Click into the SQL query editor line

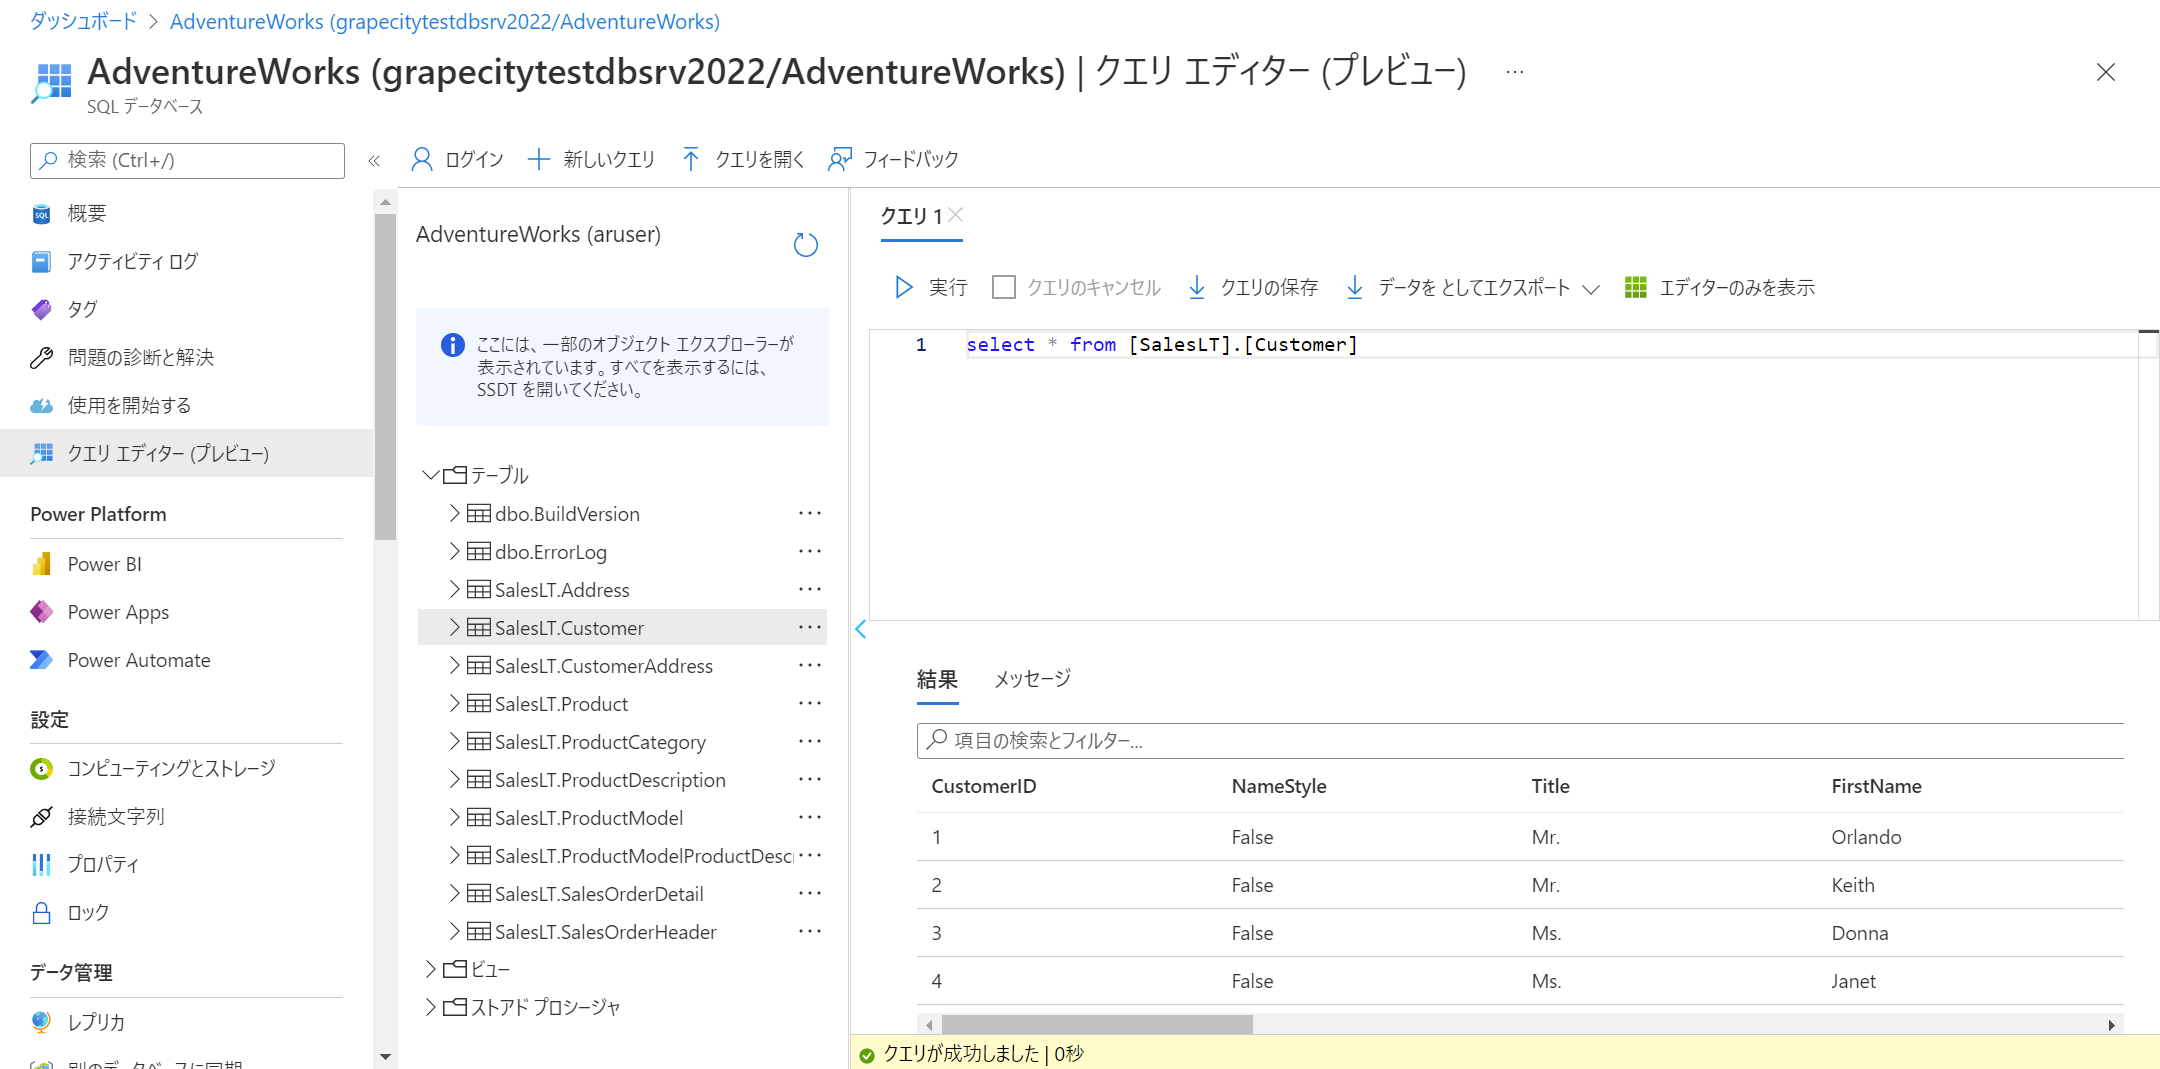(x=1550, y=344)
